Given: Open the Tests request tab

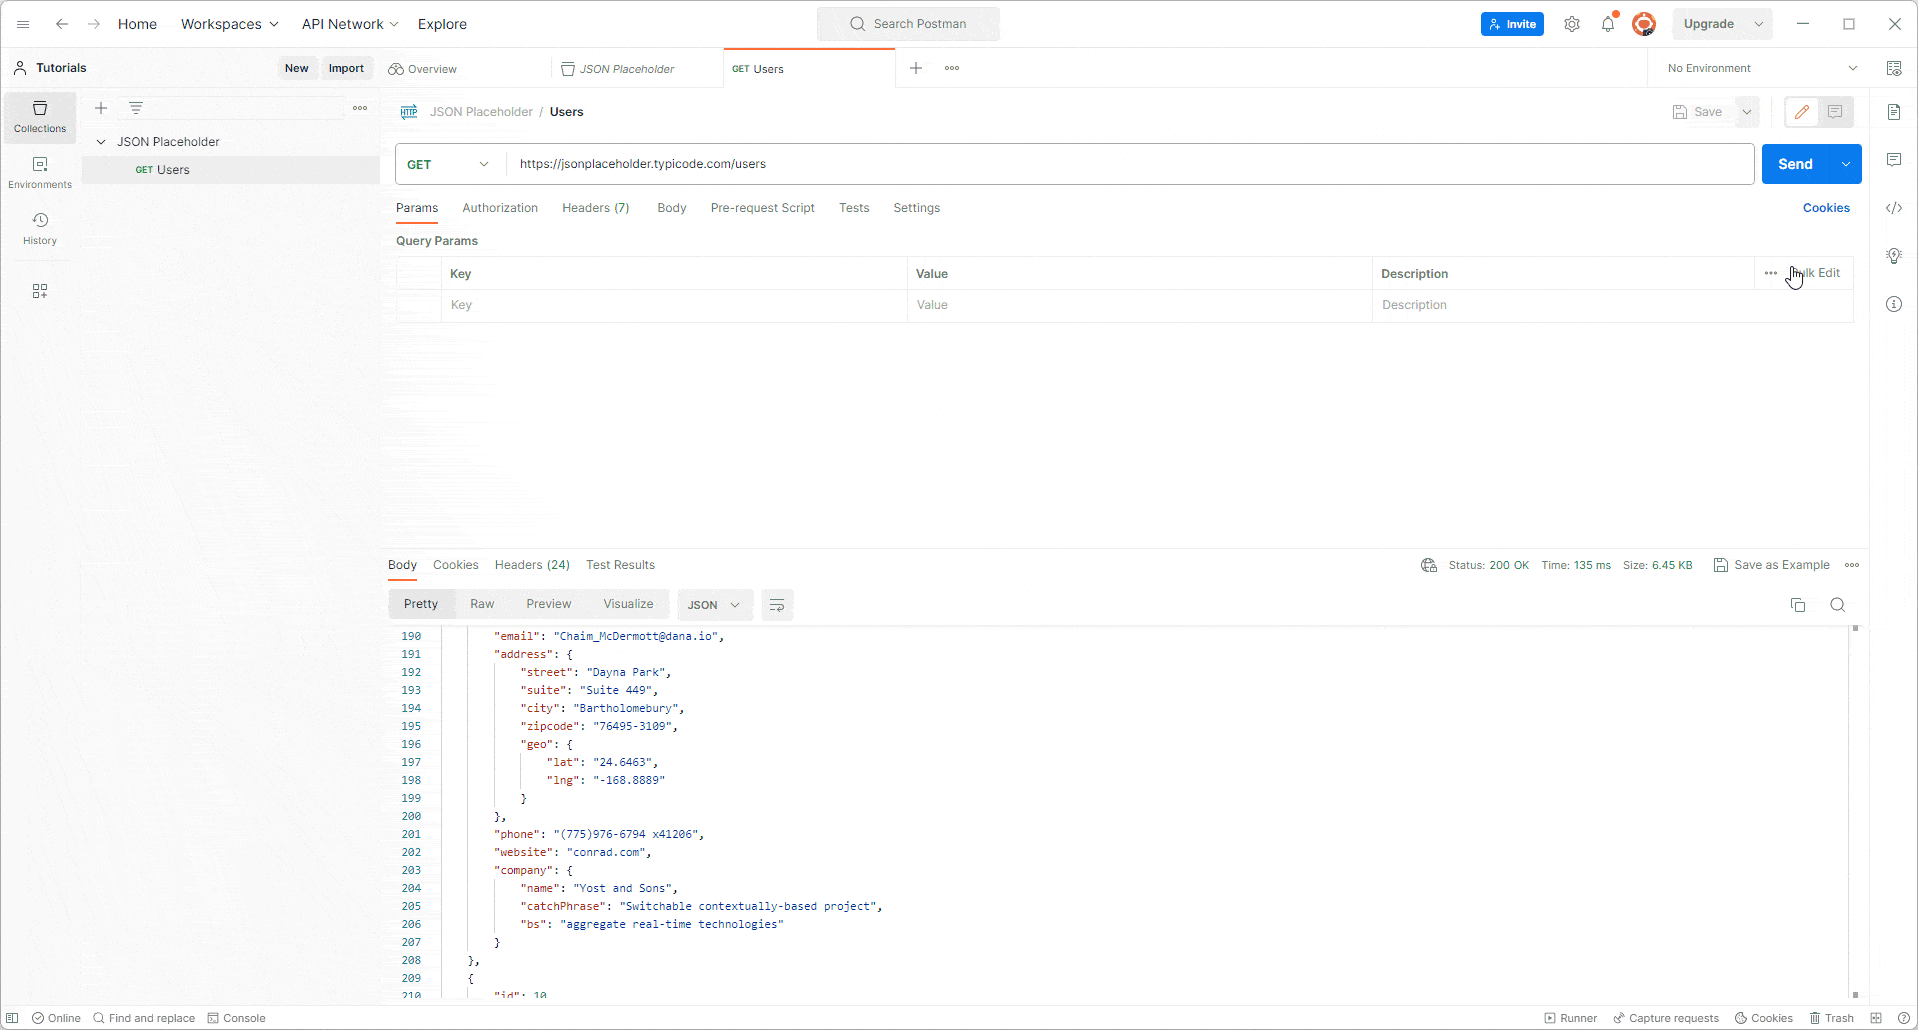Looking at the screenshot, I should (854, 208).
